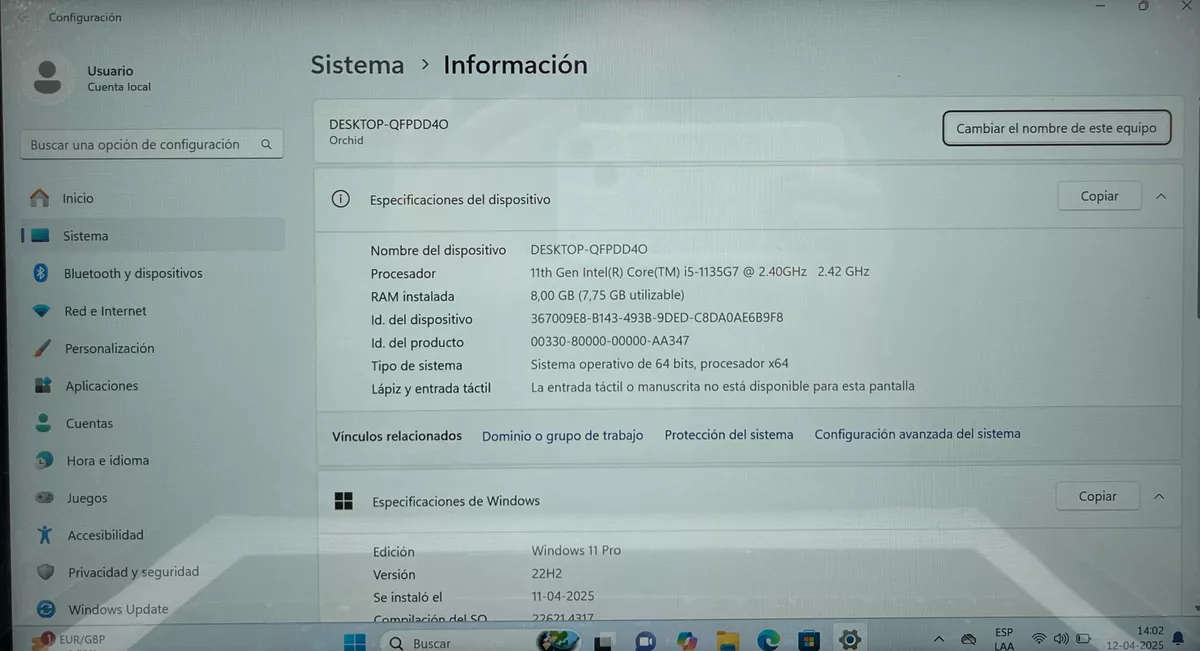Open Privacidad y seguridad settings
Image resolution: width=1200 pixels, height=651 pixels.
tap(133, 572)
